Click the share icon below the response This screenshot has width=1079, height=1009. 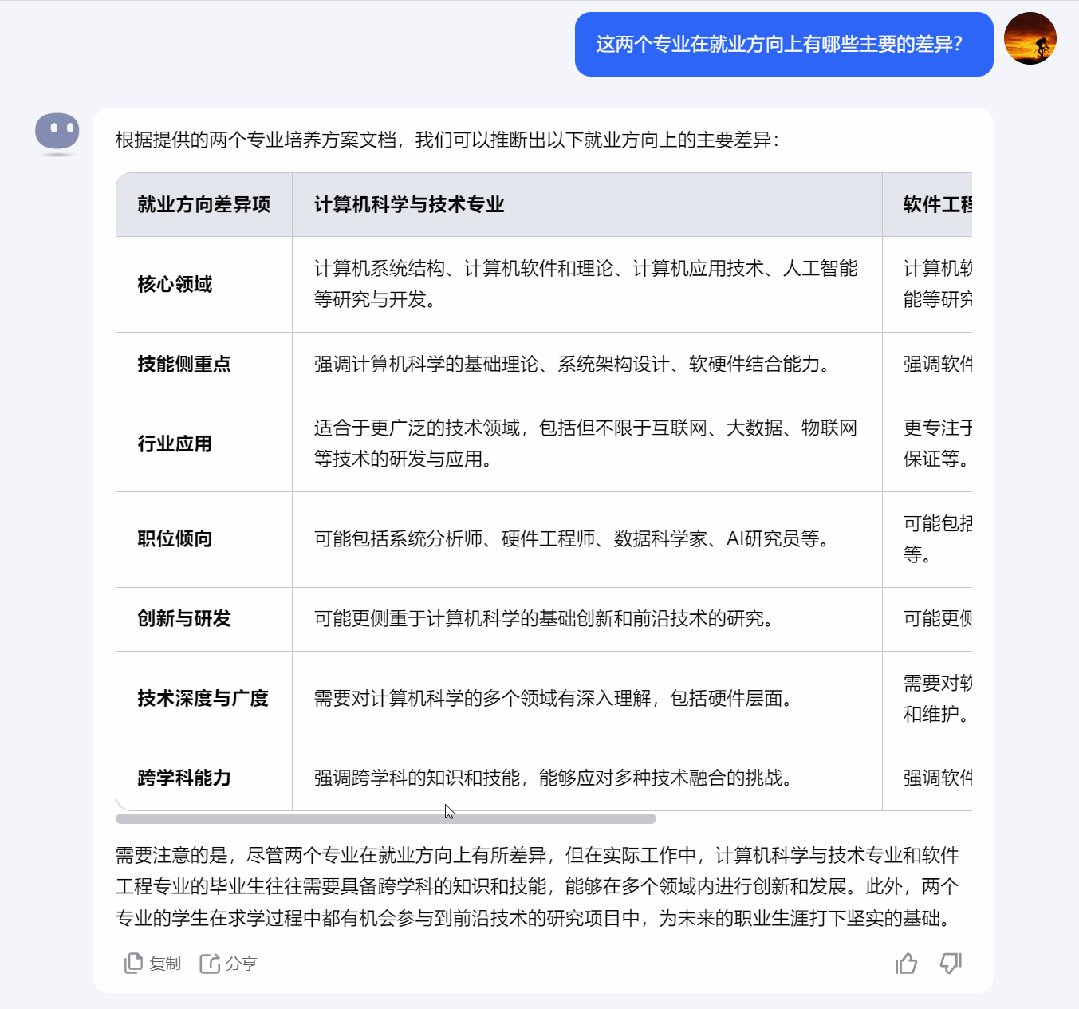coord(209,963)
